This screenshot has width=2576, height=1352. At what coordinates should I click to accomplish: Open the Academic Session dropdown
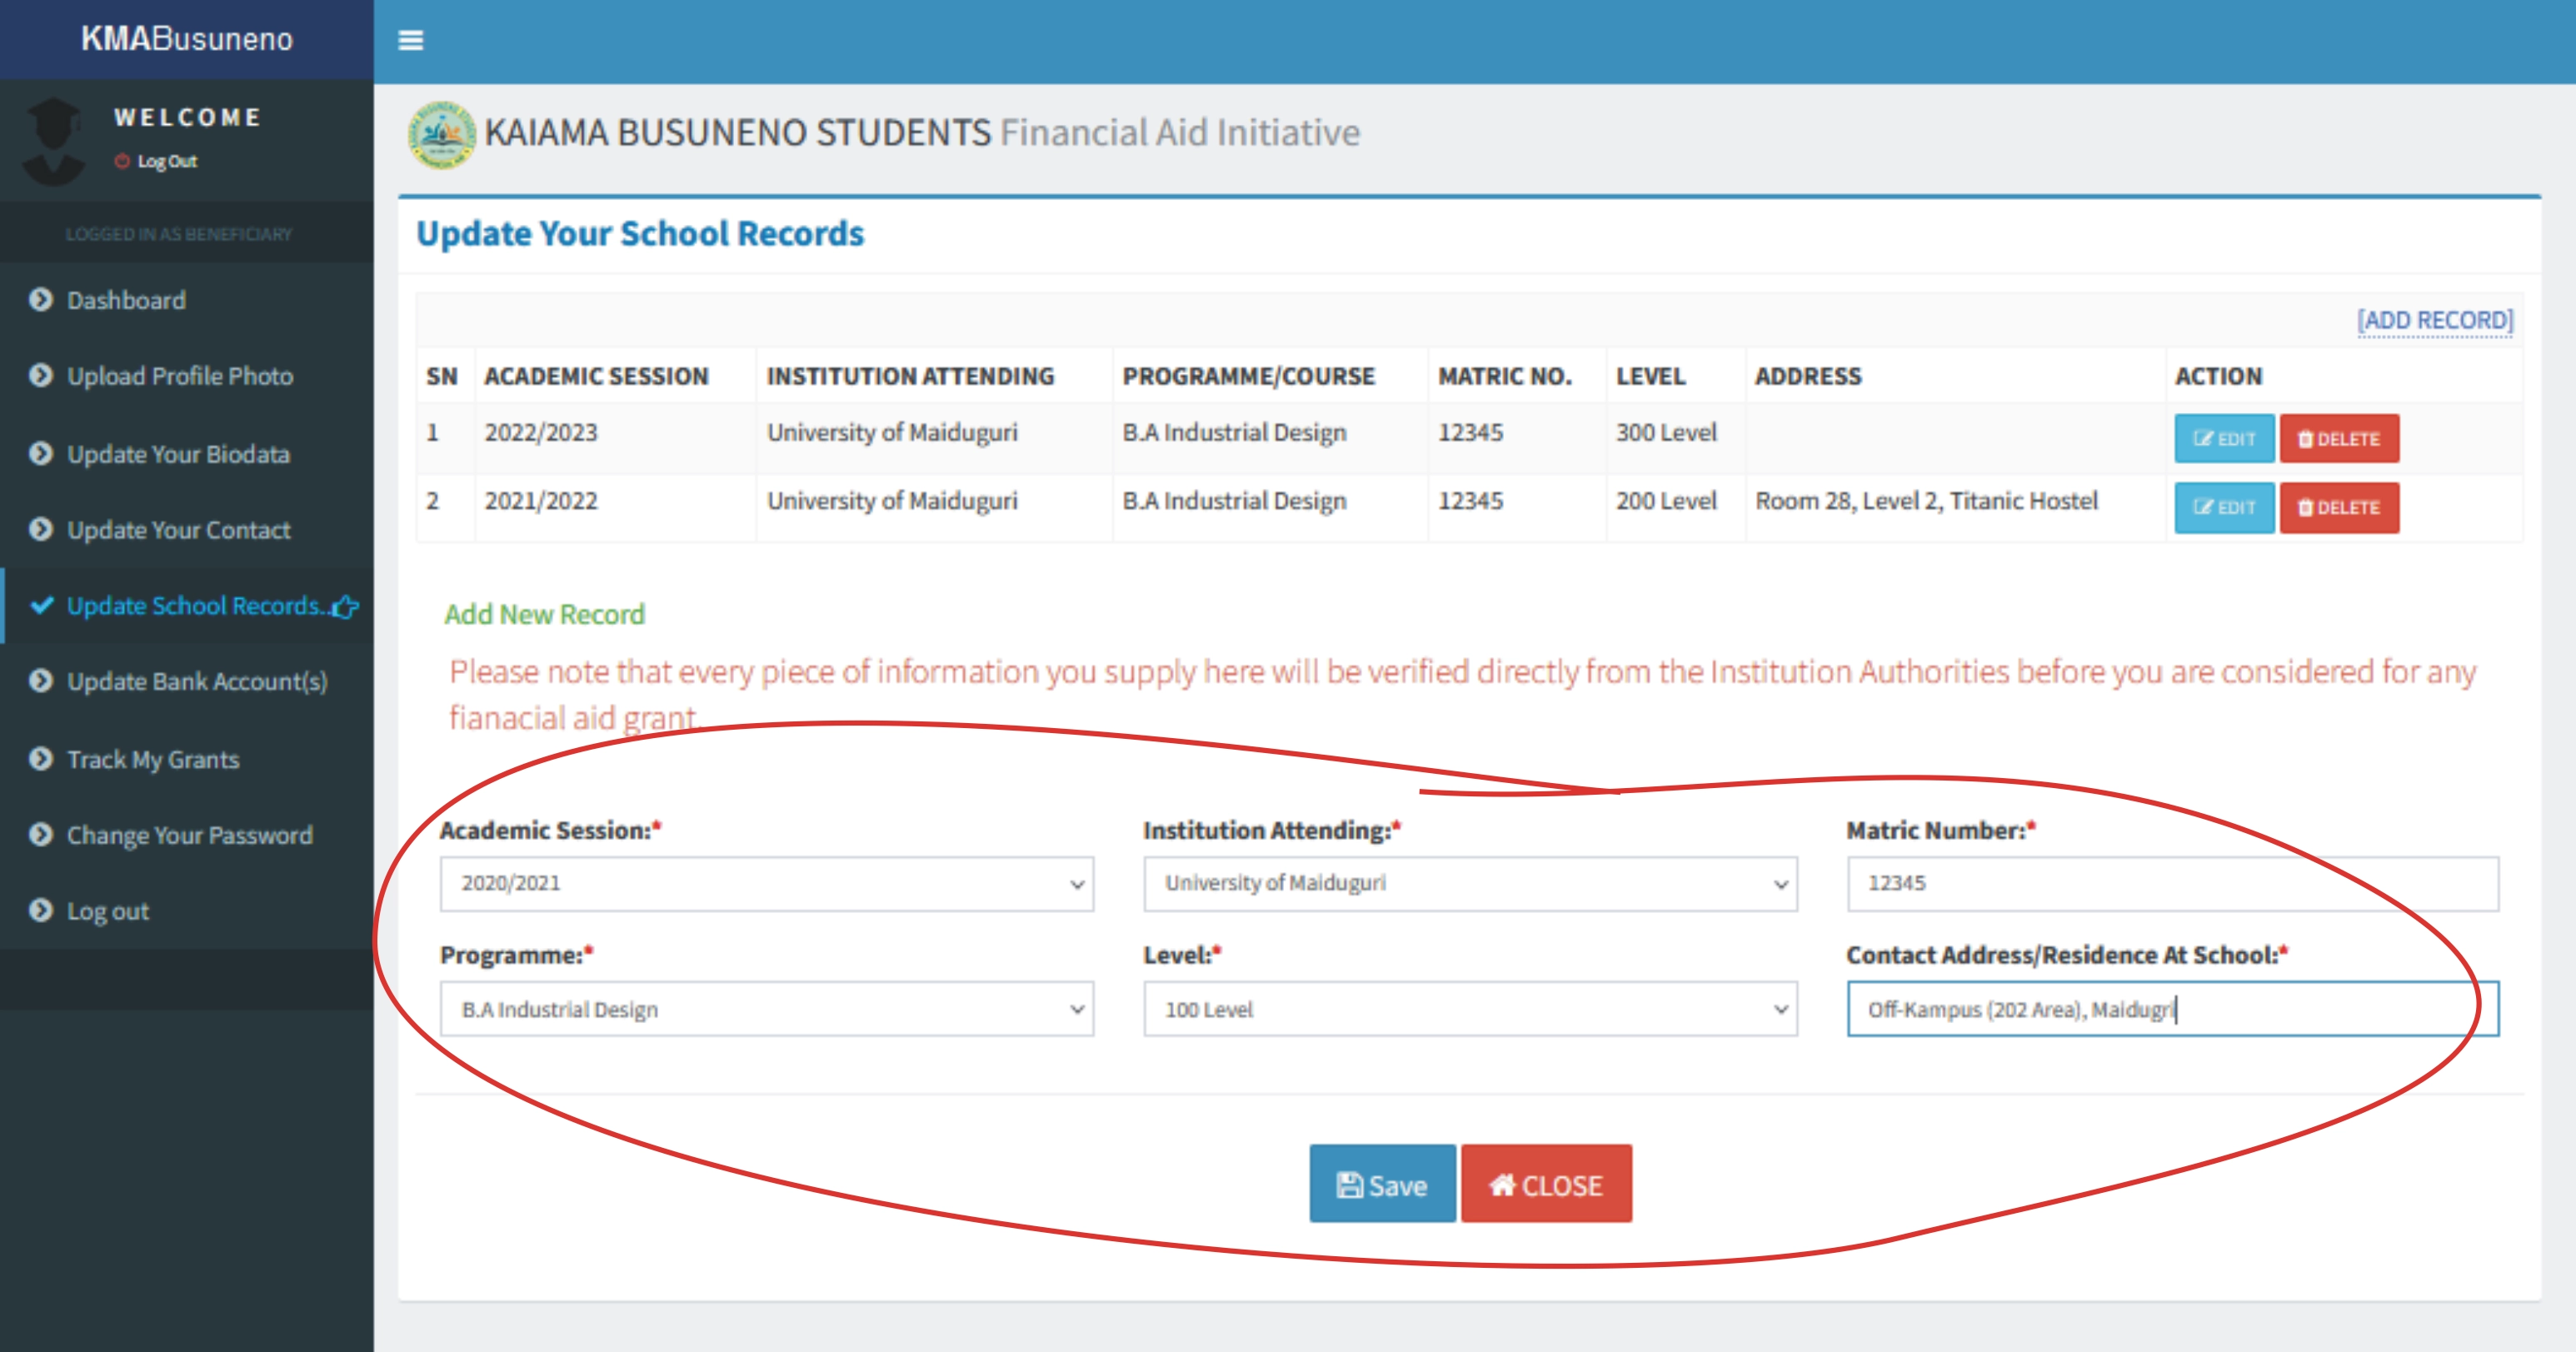pos(766,883)
